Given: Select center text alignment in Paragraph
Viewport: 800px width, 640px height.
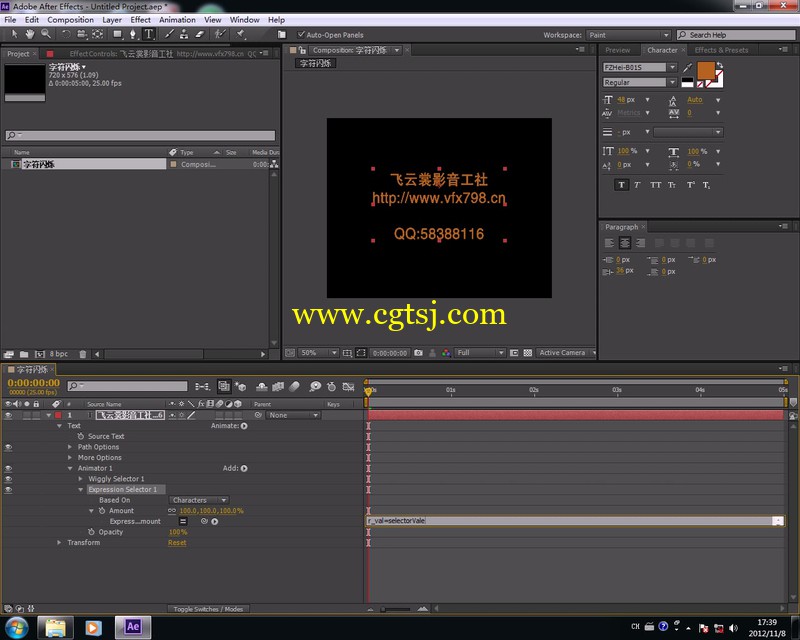Looking at the screenshot, I should coord(624,243).
